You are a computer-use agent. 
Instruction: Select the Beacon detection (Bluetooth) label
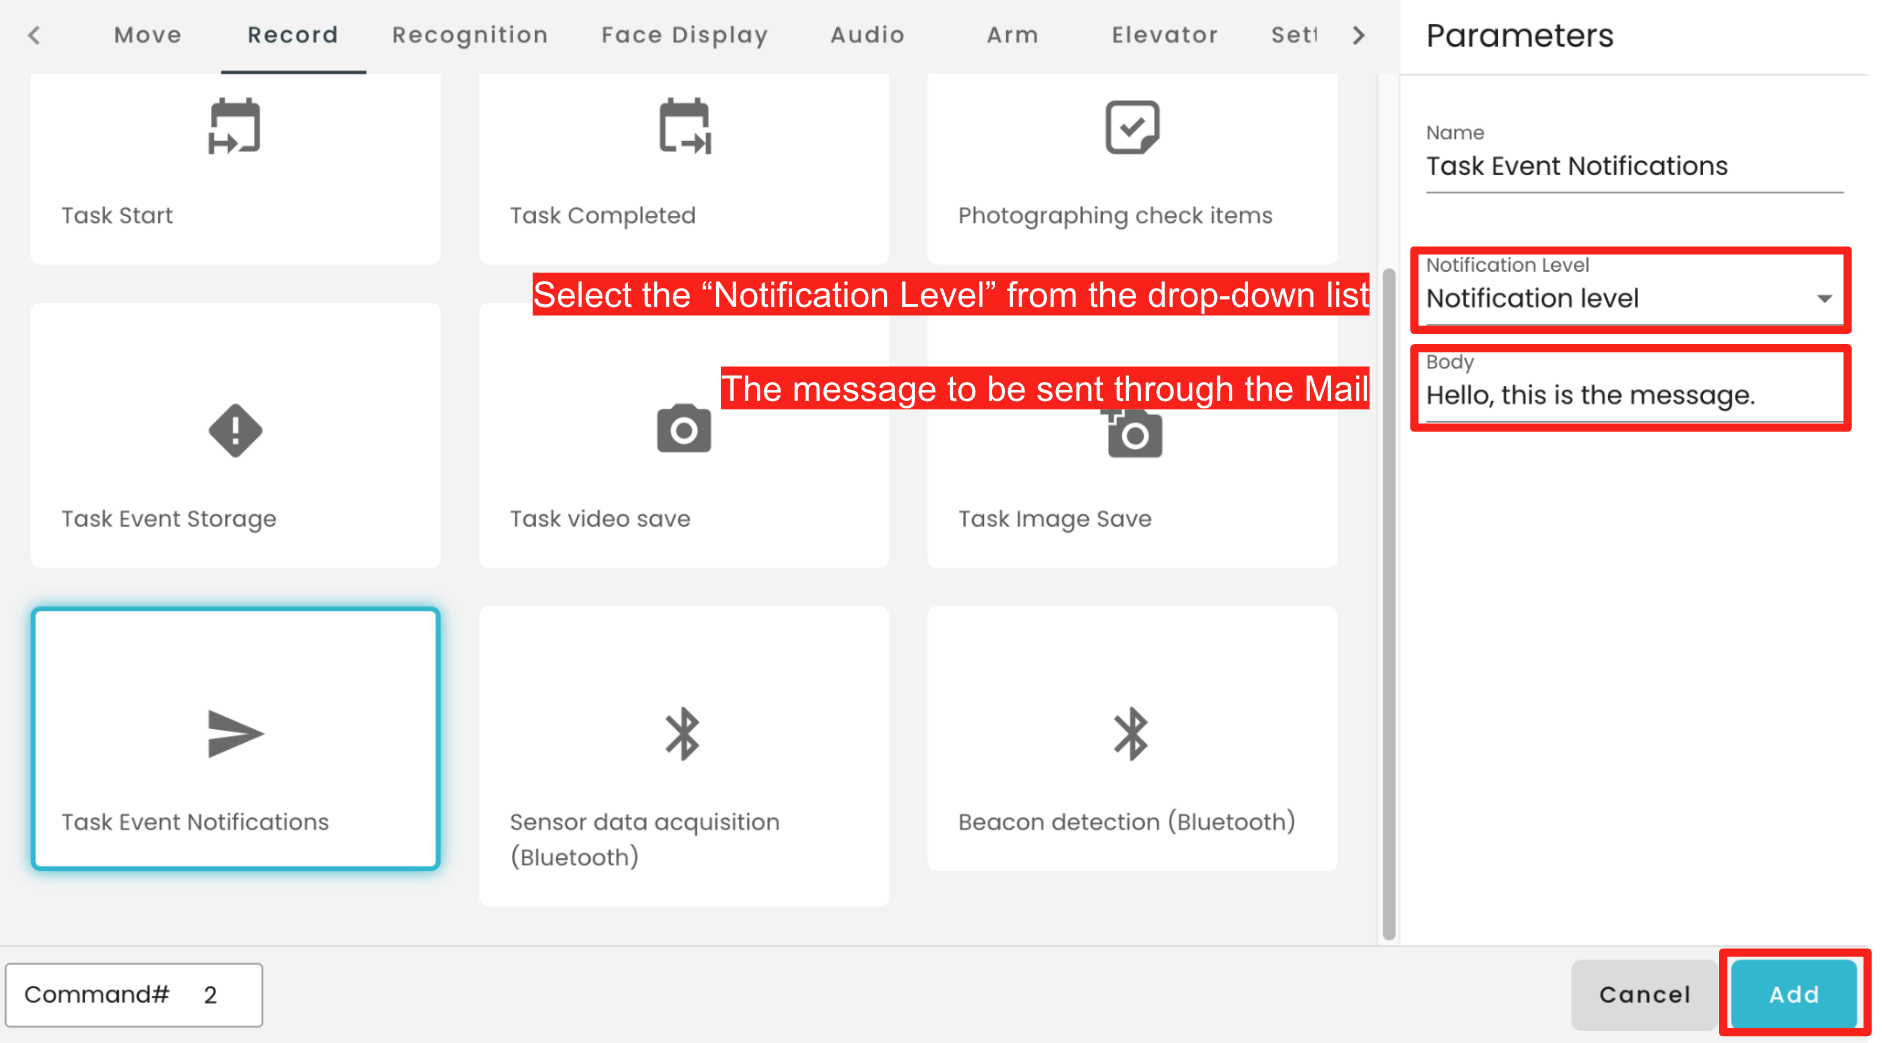tap(1127, 822)
